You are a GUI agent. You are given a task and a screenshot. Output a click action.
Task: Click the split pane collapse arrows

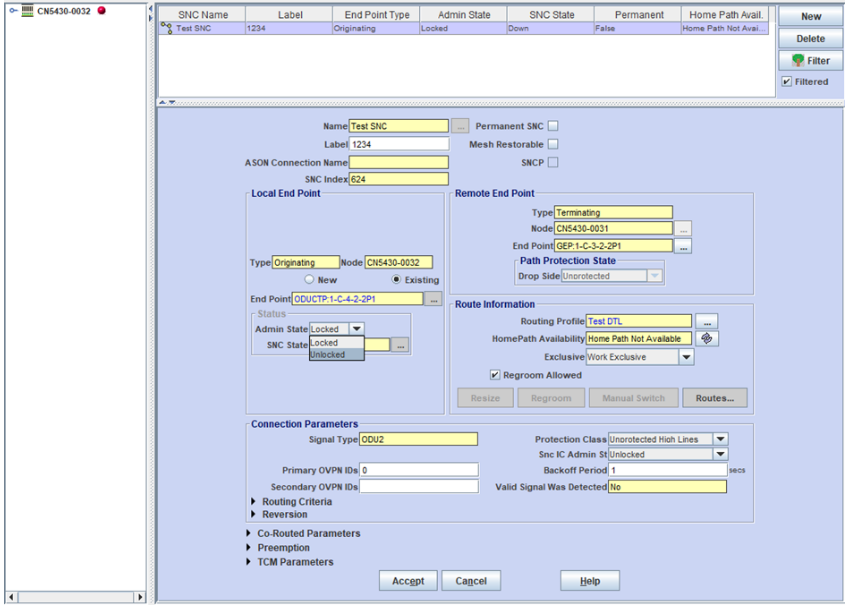tap(167, 102)
